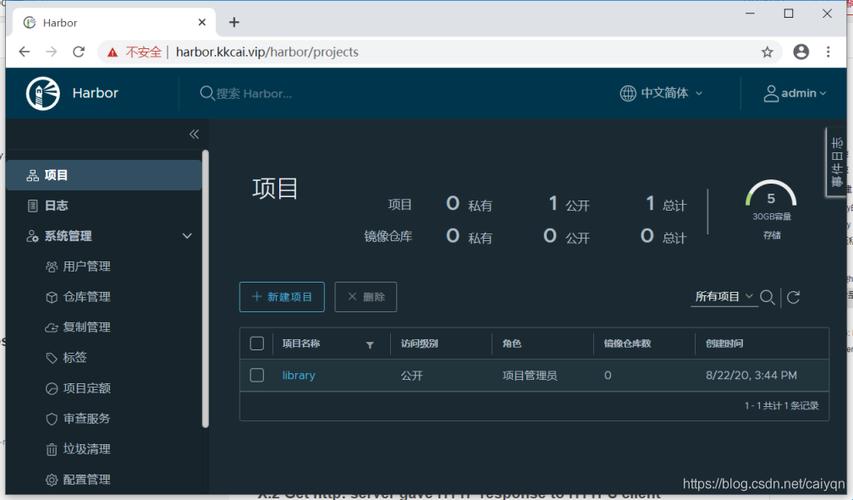Collapse the sidebar with double-chevron icon
The image size is (853, 500).
194,134
